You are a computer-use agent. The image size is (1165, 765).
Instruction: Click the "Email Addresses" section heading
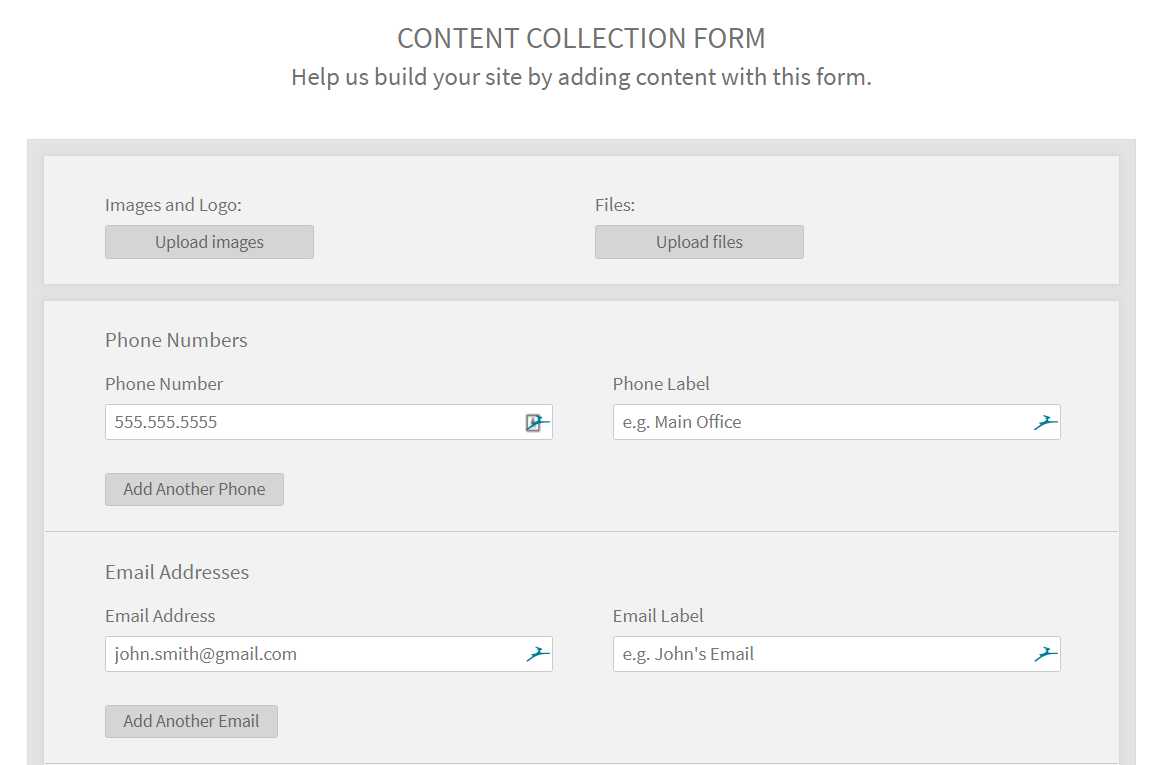tap(177, 573)
